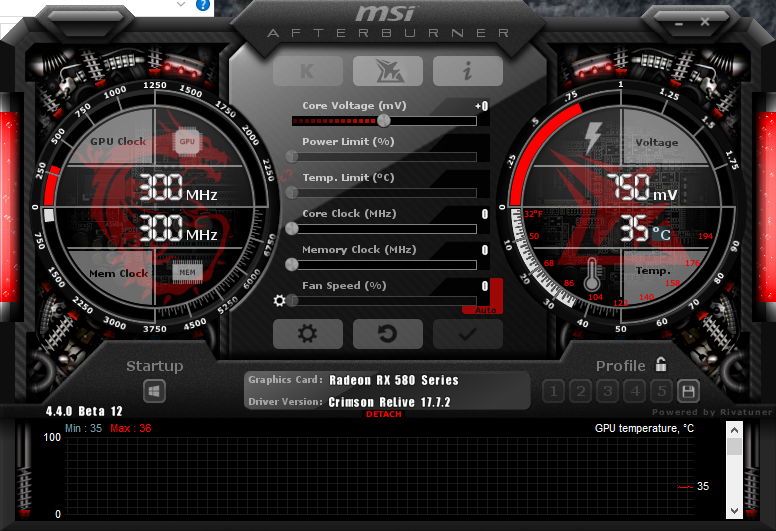Click the thermometer temperature icon
The width and height of the screenshot is (776, 531).
pos(592,275)
